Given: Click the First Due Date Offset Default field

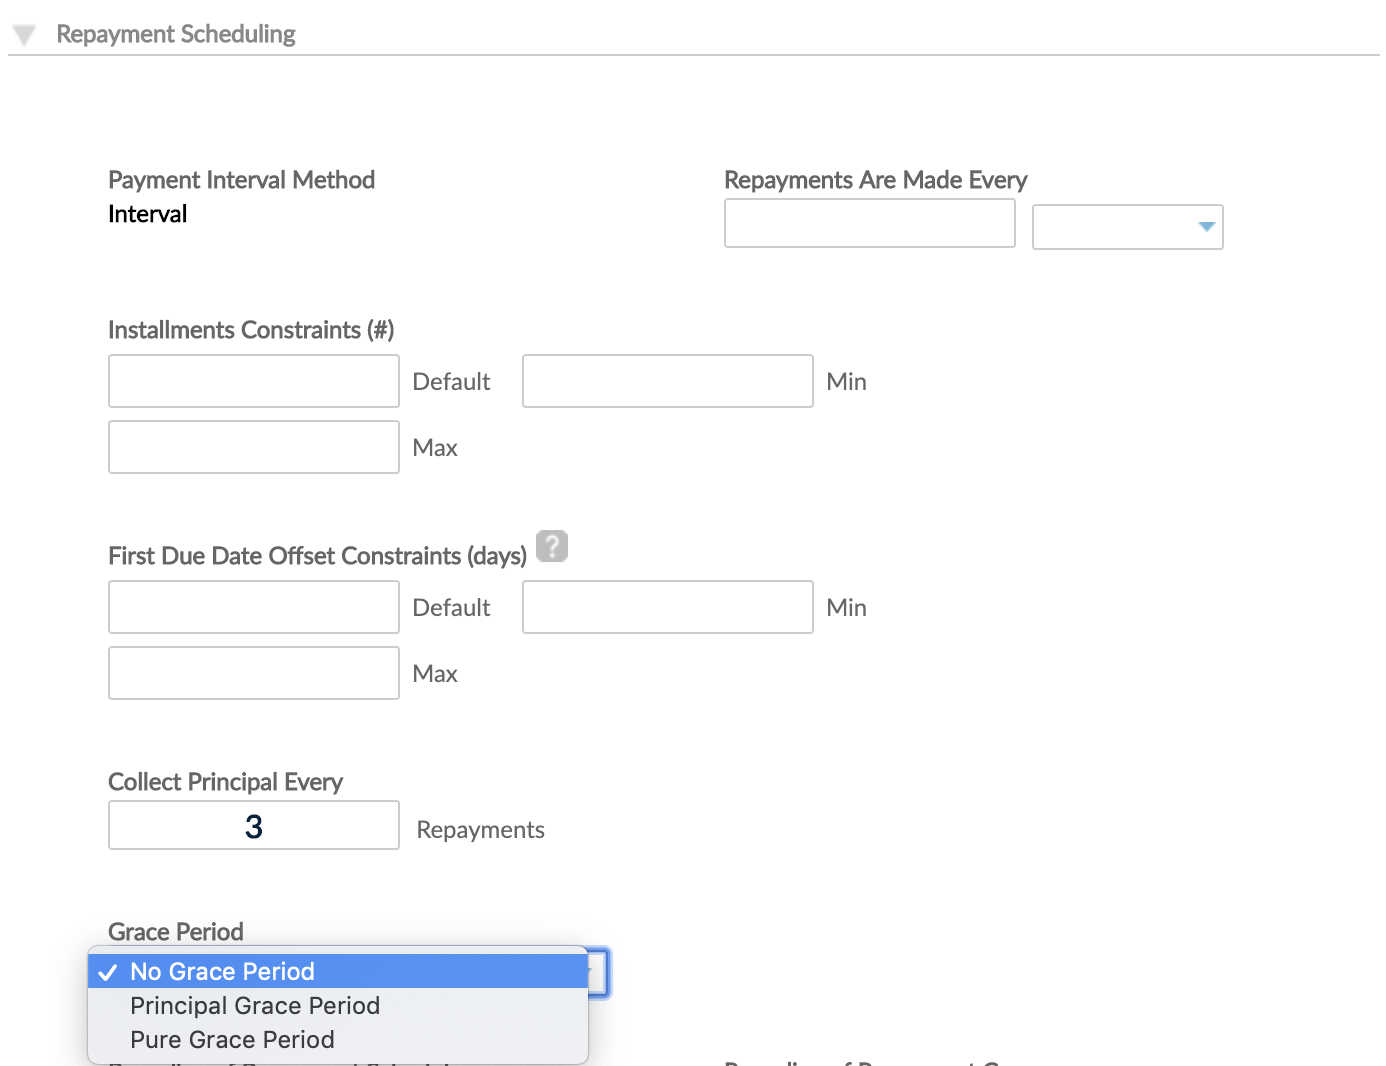Looking at the screenshot, I should 253,607.
